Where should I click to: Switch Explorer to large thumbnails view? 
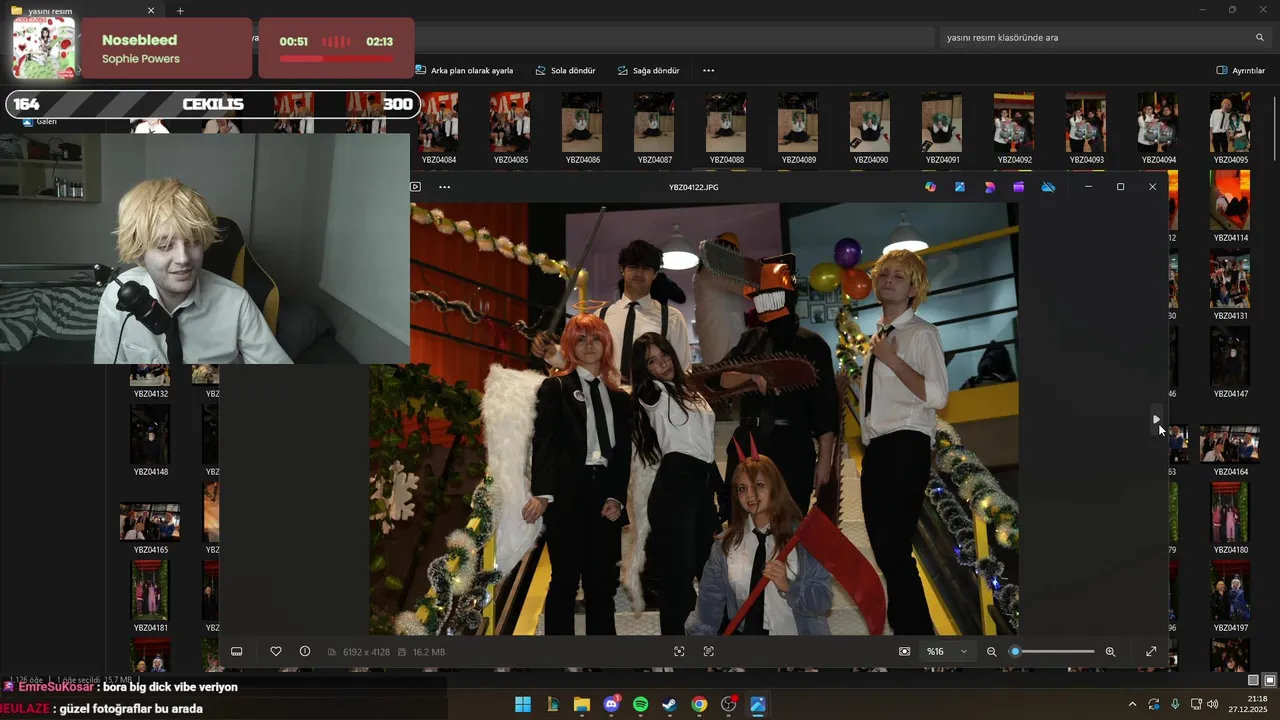(1270, 680)
